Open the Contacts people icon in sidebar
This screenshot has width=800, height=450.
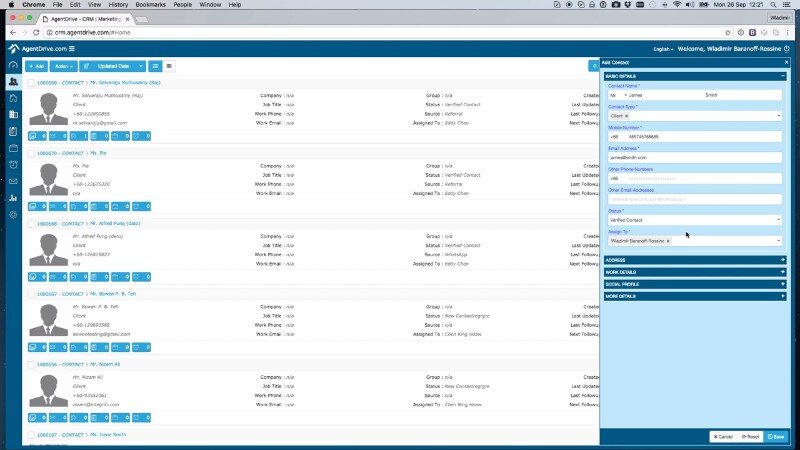(13, 81)
